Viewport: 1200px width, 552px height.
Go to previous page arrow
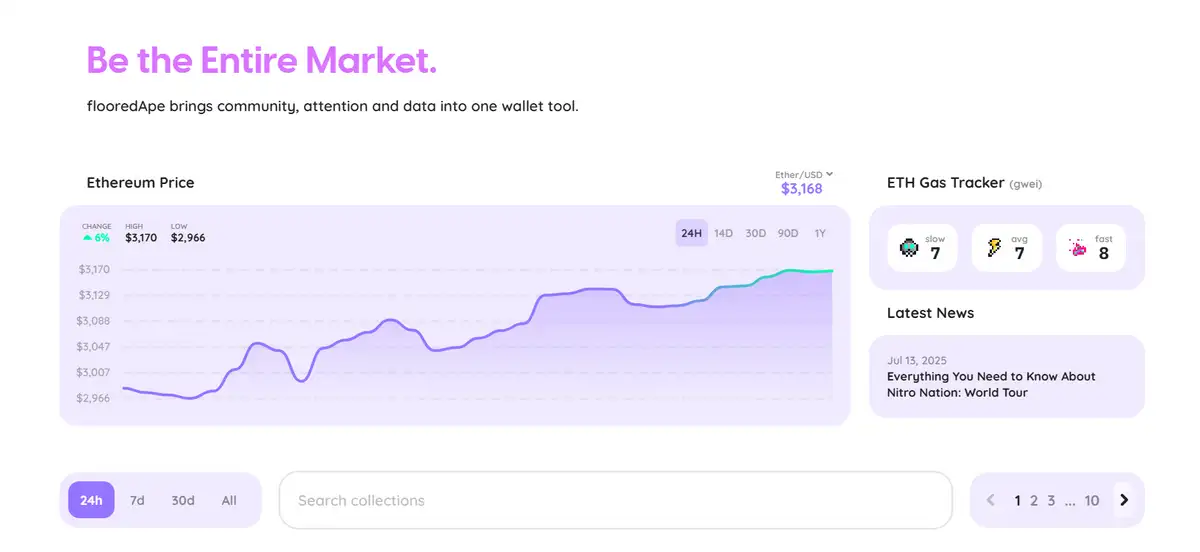[x=991, y=500]
